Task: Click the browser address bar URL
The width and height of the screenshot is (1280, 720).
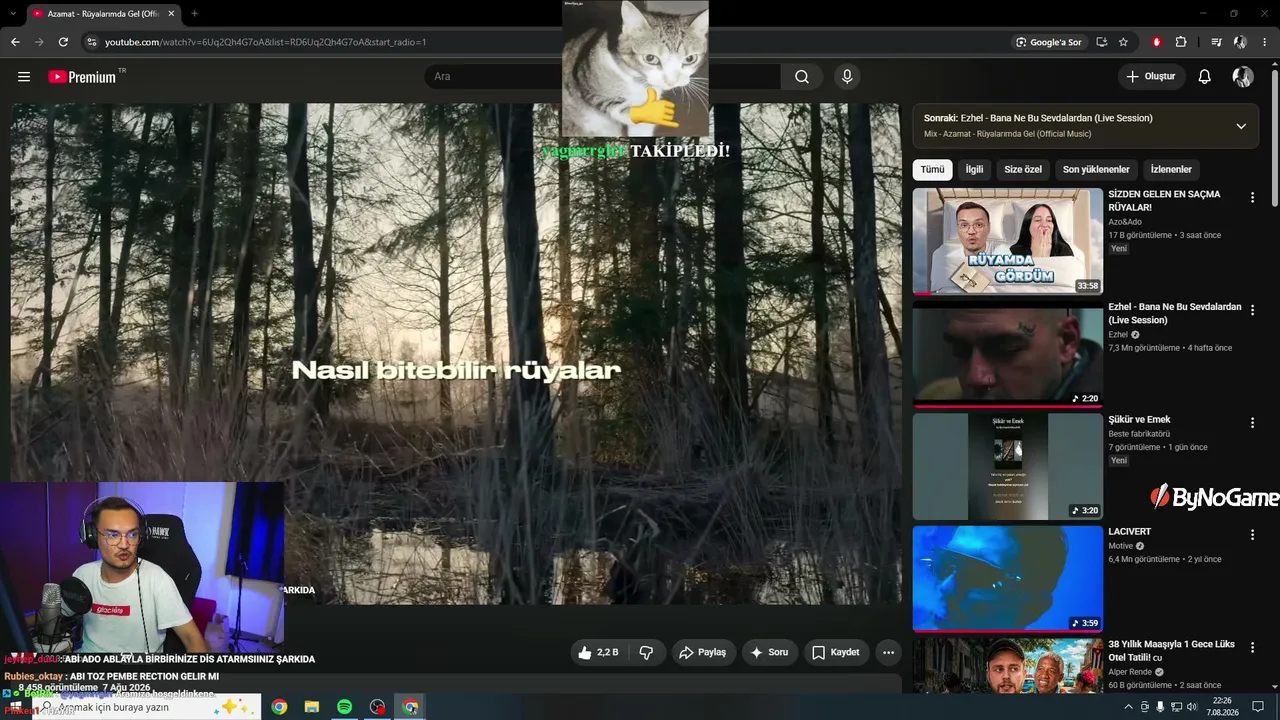Action: click(x=266, y=42)
